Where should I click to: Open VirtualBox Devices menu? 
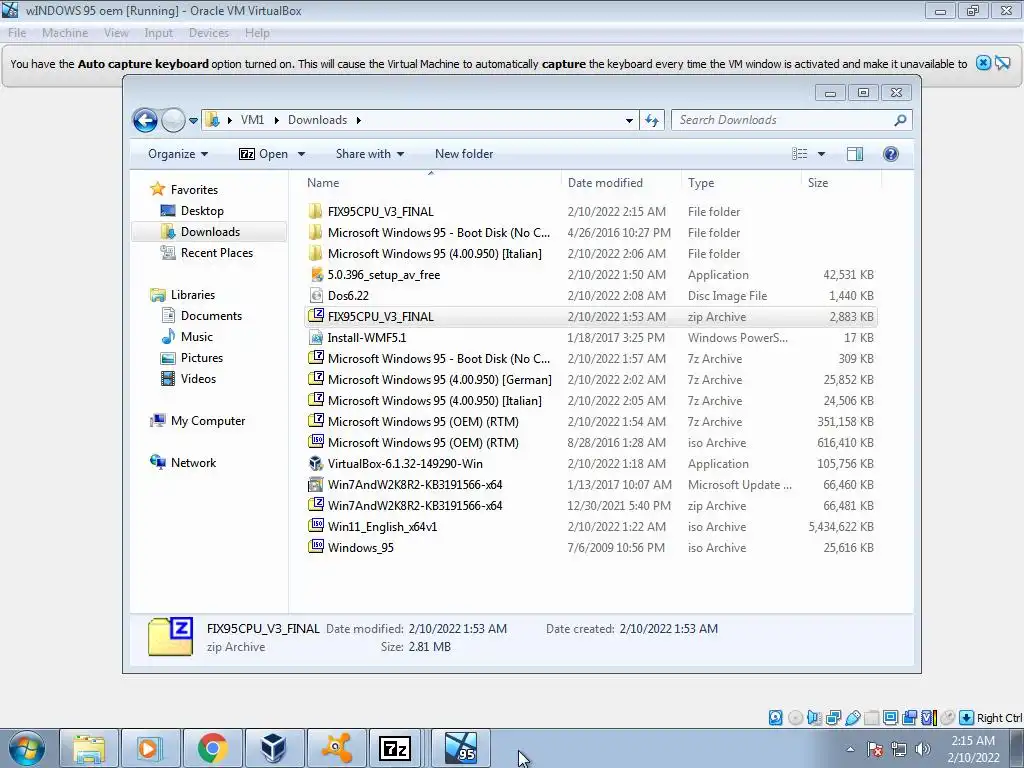(x=209, y=33)
